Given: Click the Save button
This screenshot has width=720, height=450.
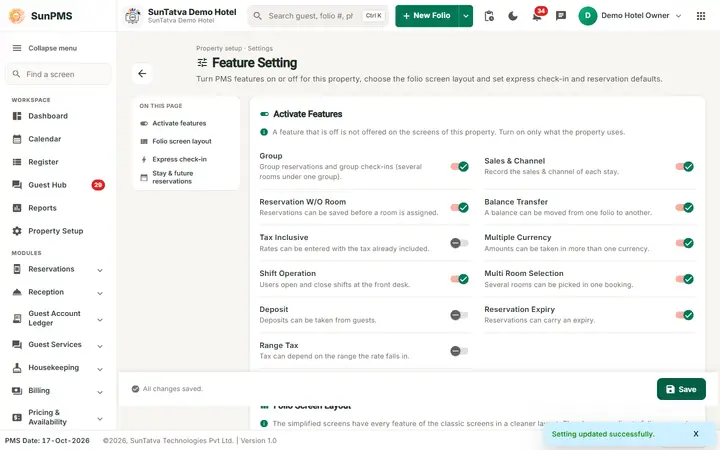Looking at the screenshot, I should click(681, 389).
